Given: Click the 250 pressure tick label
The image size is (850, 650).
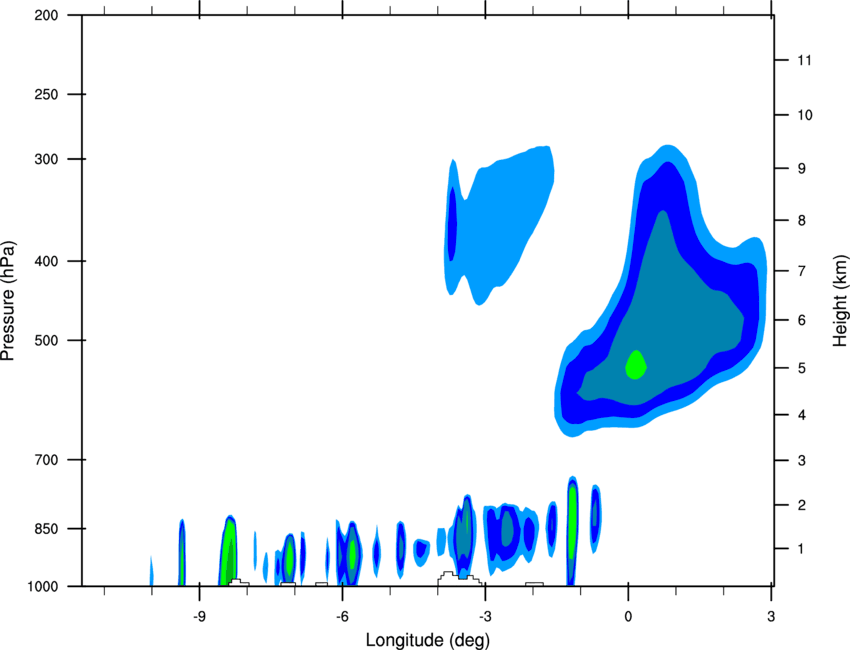Looking at the screenshot, I should (46, 94).
